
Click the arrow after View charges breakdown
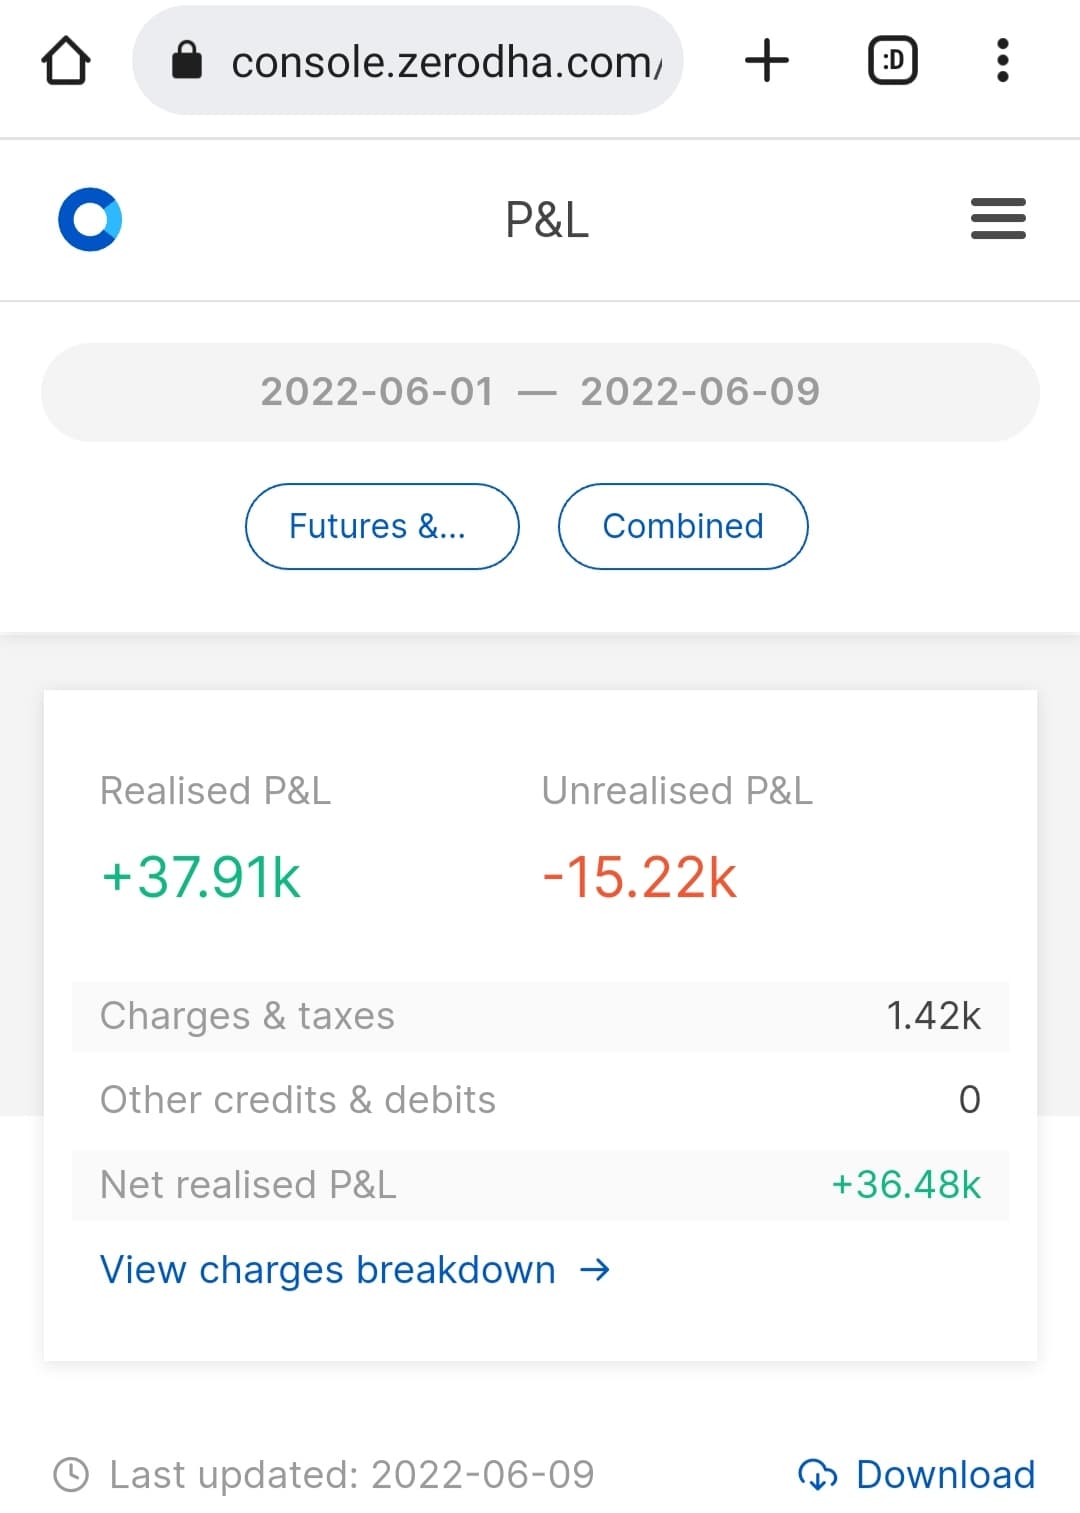pyautogui.click(x=595, y=1270)
